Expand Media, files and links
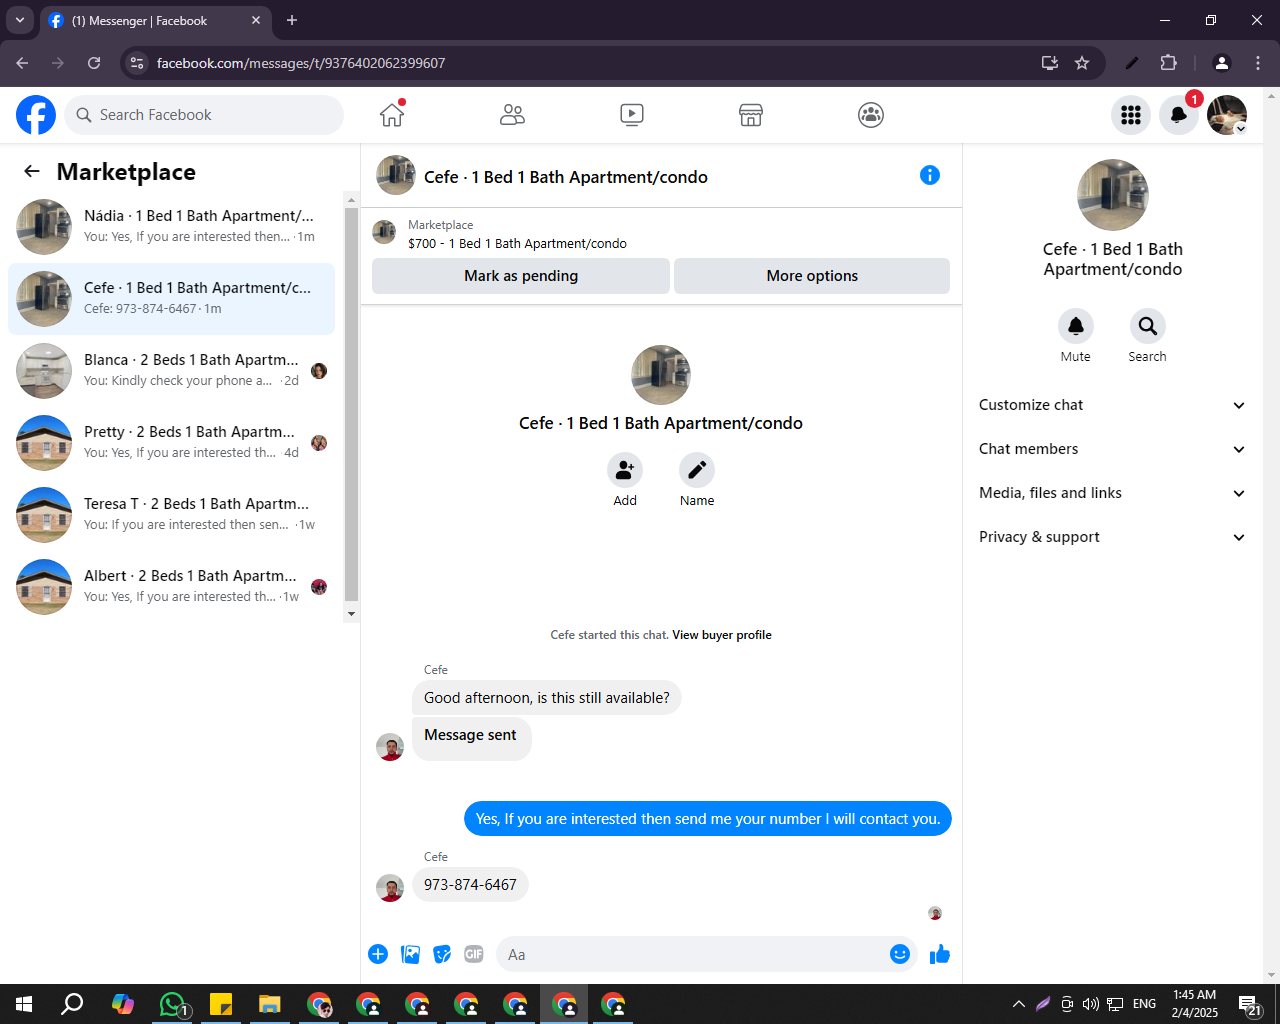The height and width of the screenshot is (1024, 1280). [x=1113, y=493]
